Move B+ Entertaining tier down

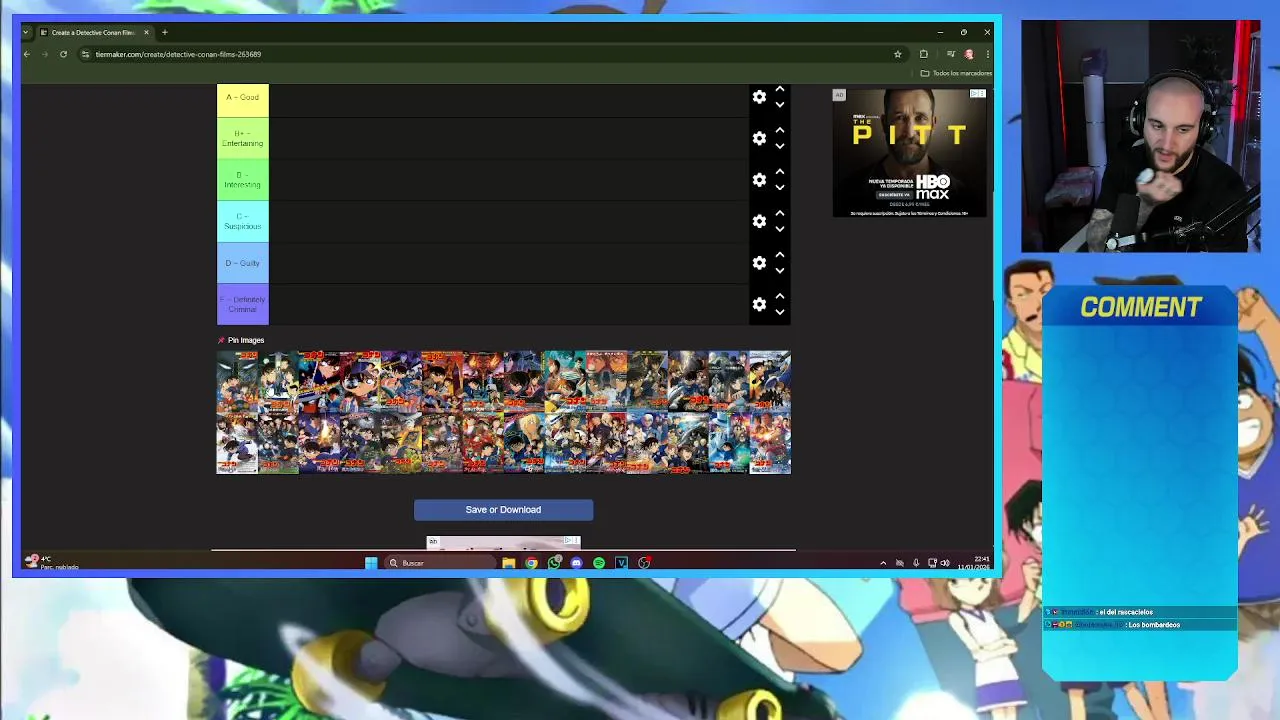[780, 146]
